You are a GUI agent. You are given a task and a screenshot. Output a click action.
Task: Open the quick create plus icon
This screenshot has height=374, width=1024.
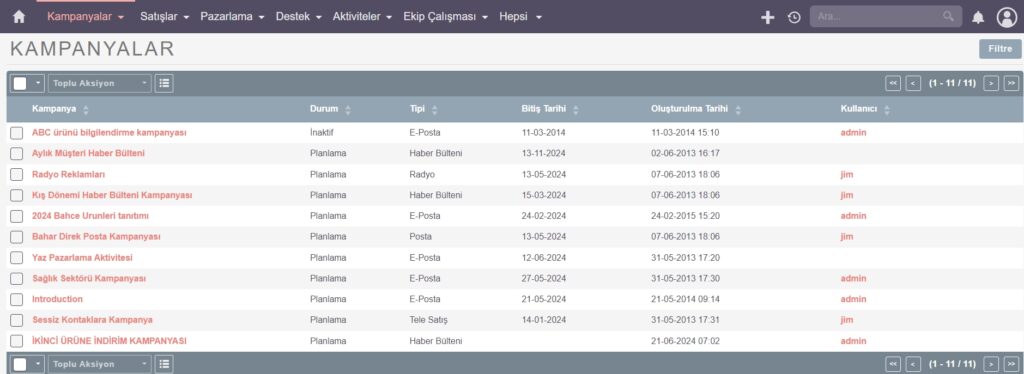tap(768, 18)
